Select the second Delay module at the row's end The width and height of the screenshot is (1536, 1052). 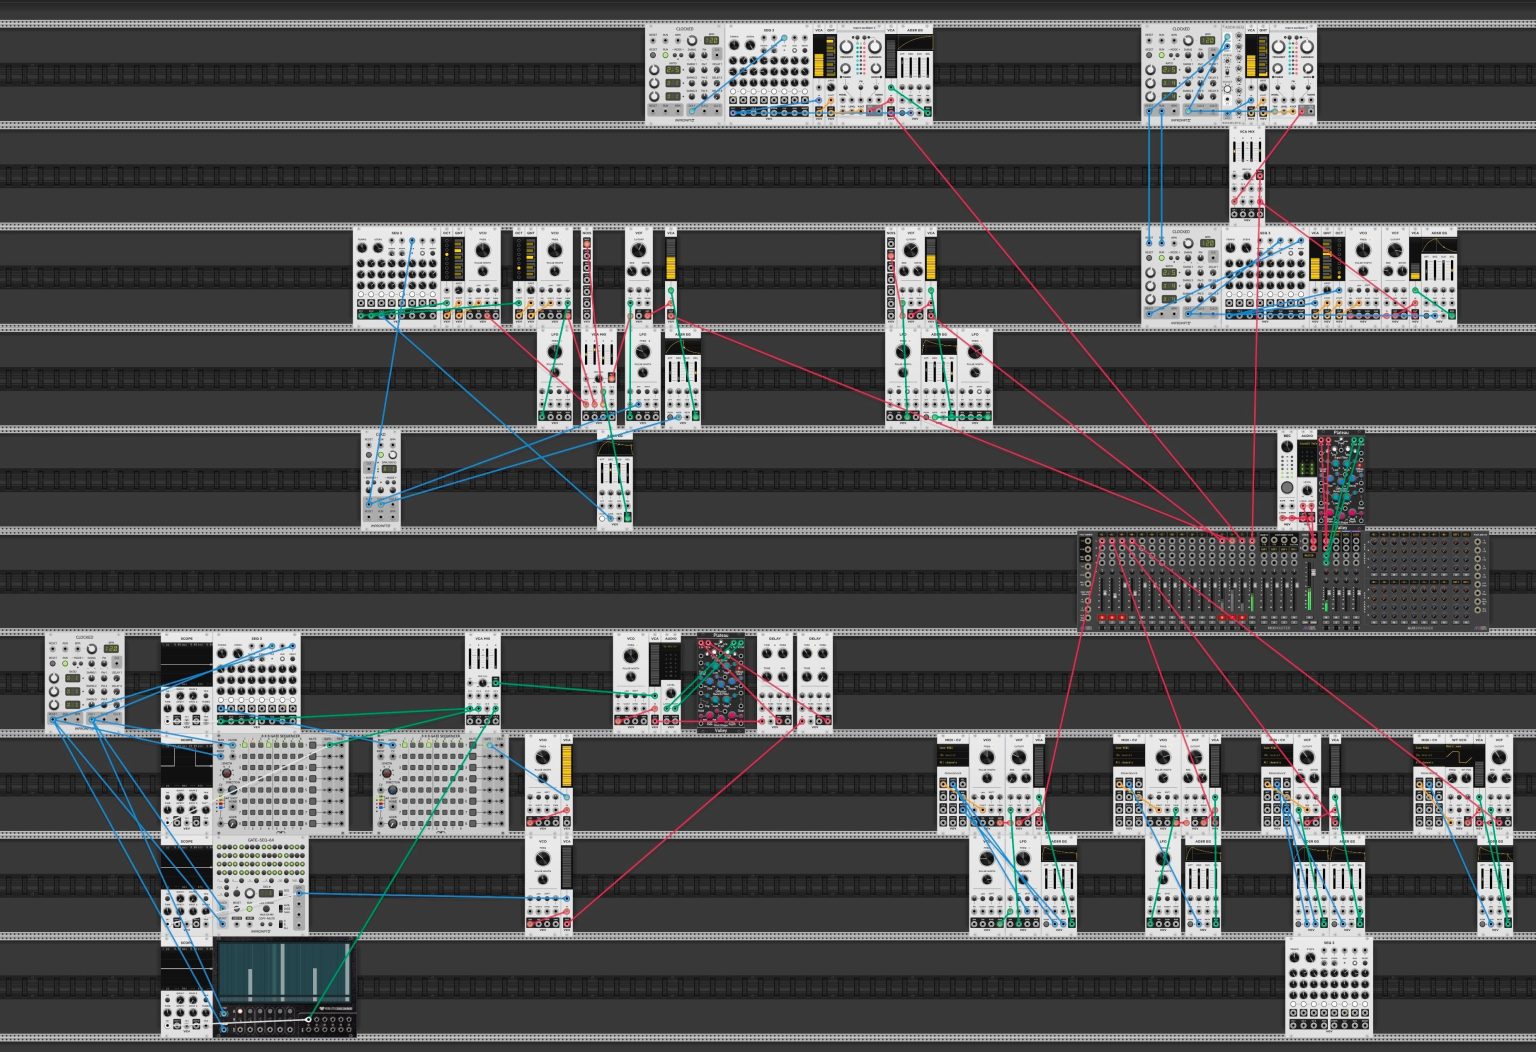coord(815,682)
